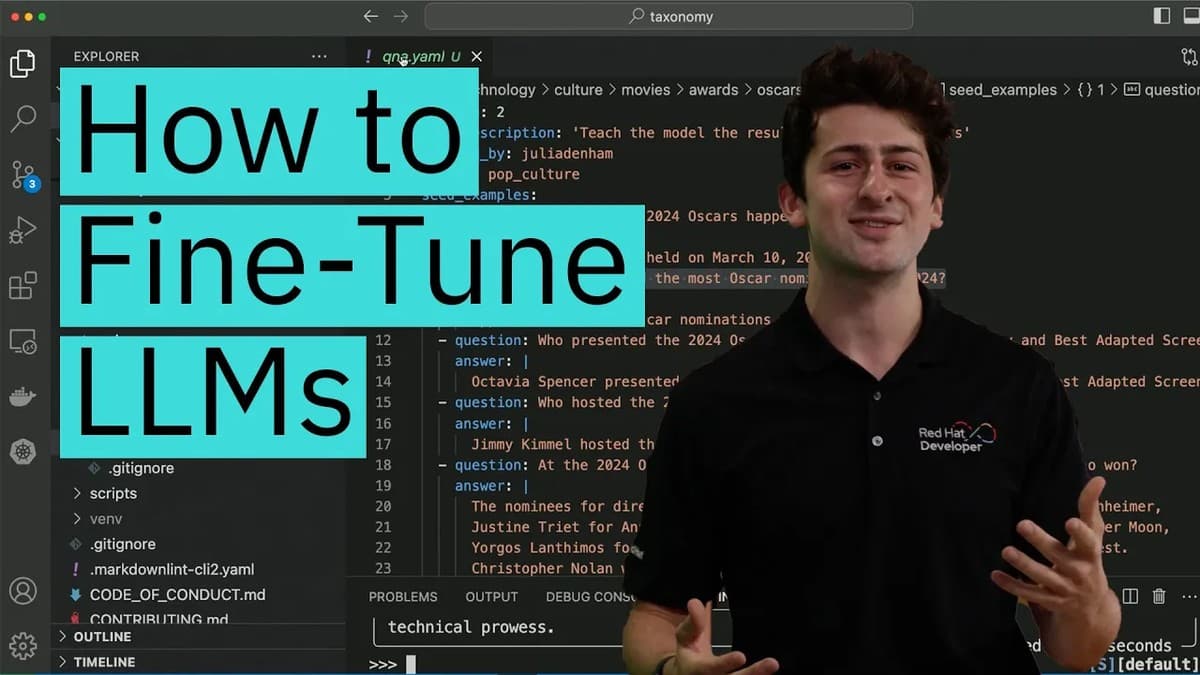The width and height of the screenshot is (1200, 675).
Task: Click the taxonomy command center search box
Action: [x=669, y=16]
